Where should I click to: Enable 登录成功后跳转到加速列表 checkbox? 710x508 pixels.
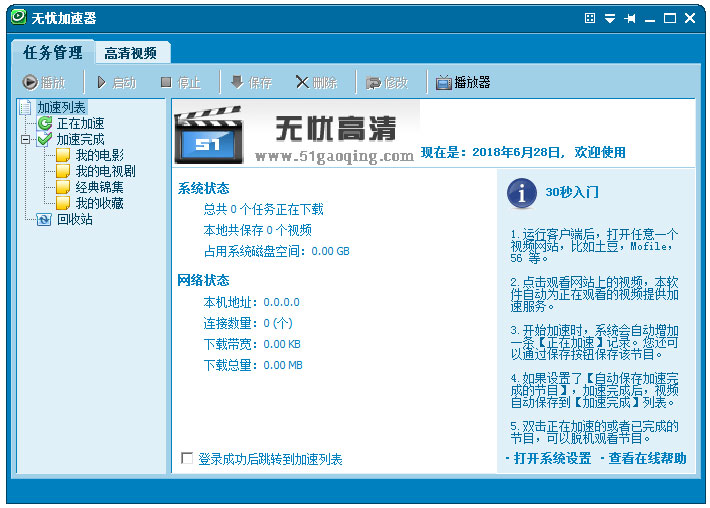(187, 458)
